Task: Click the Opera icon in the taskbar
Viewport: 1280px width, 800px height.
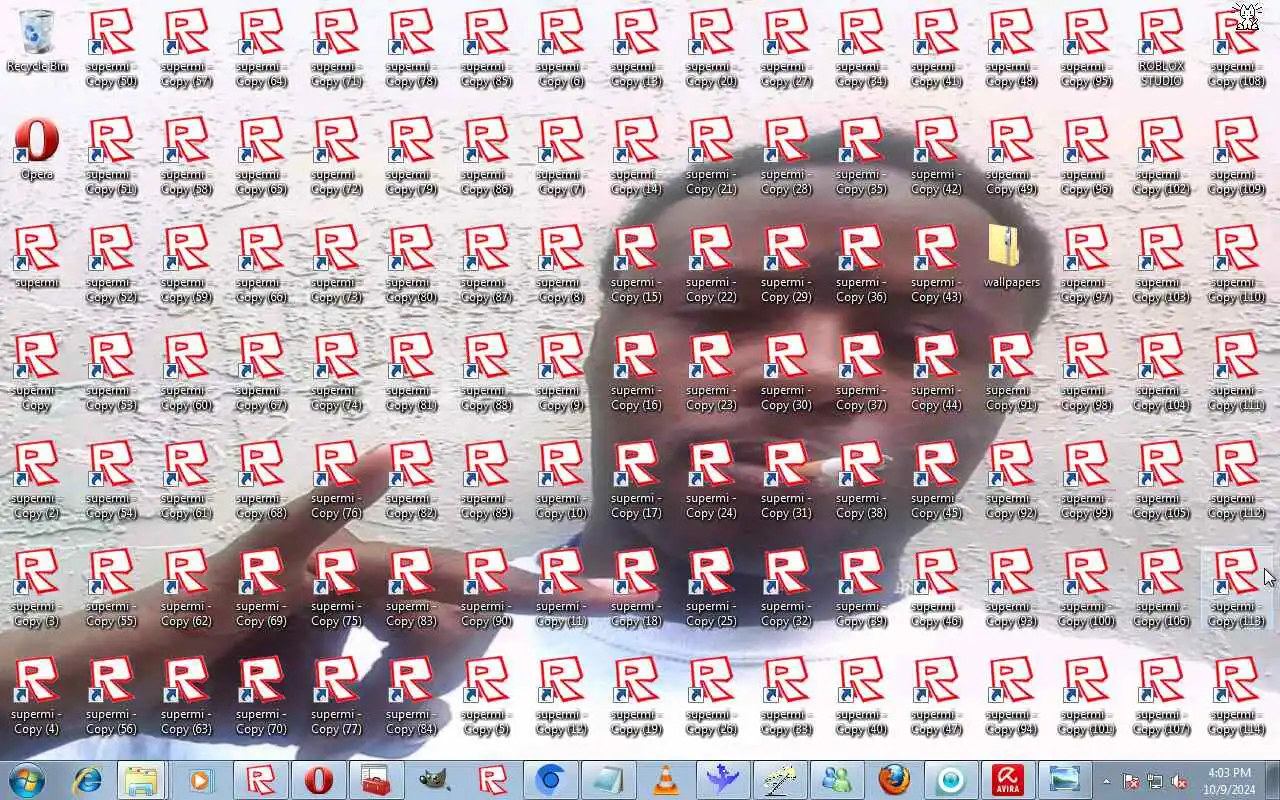Action: tap(319, 780)
